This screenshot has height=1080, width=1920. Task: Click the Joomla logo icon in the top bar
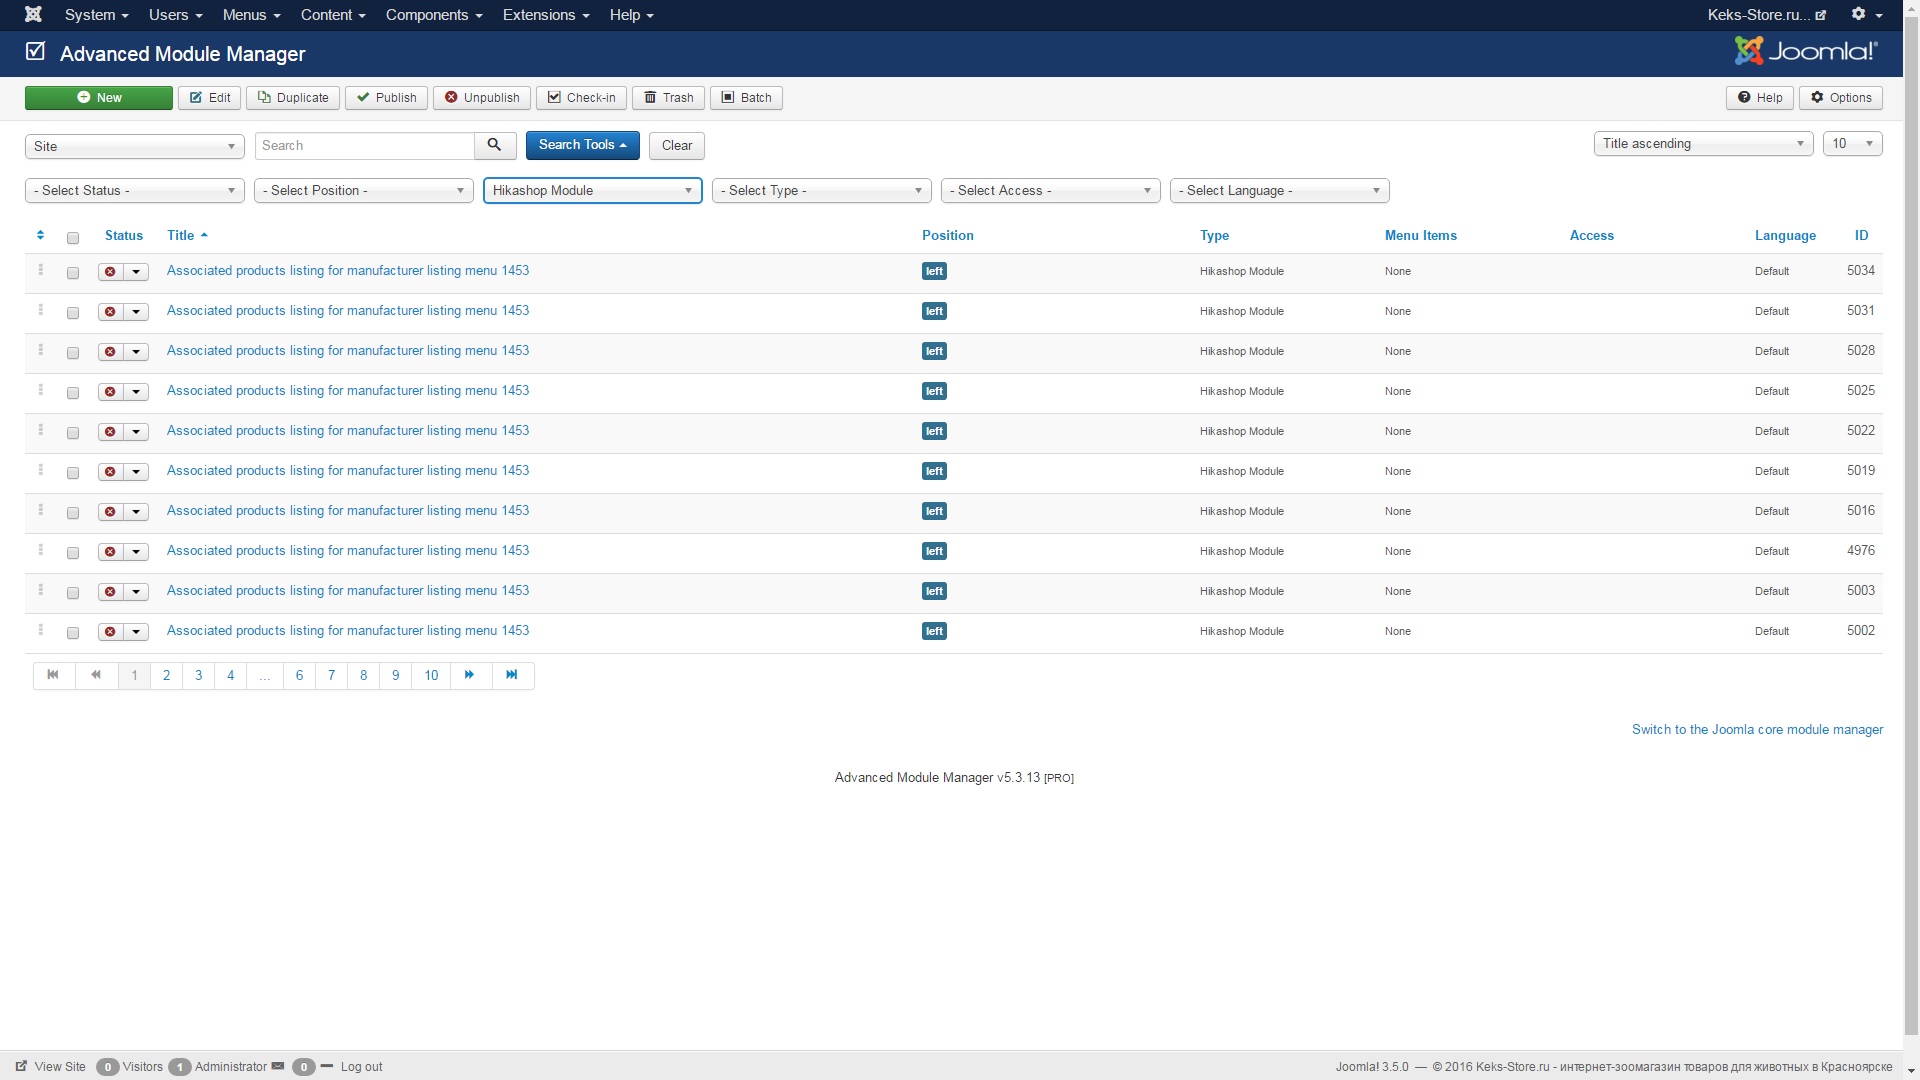point(33,14)
